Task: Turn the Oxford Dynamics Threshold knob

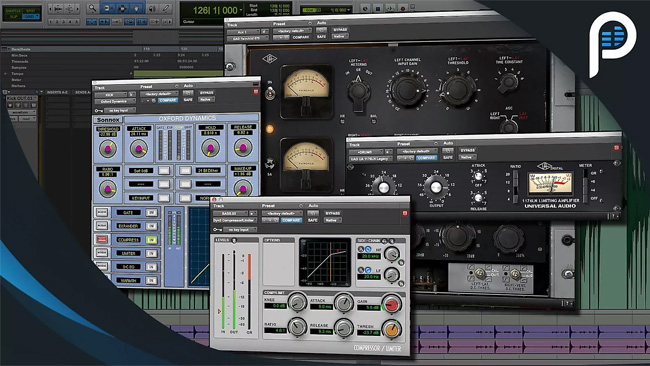Action: [108, 148]
